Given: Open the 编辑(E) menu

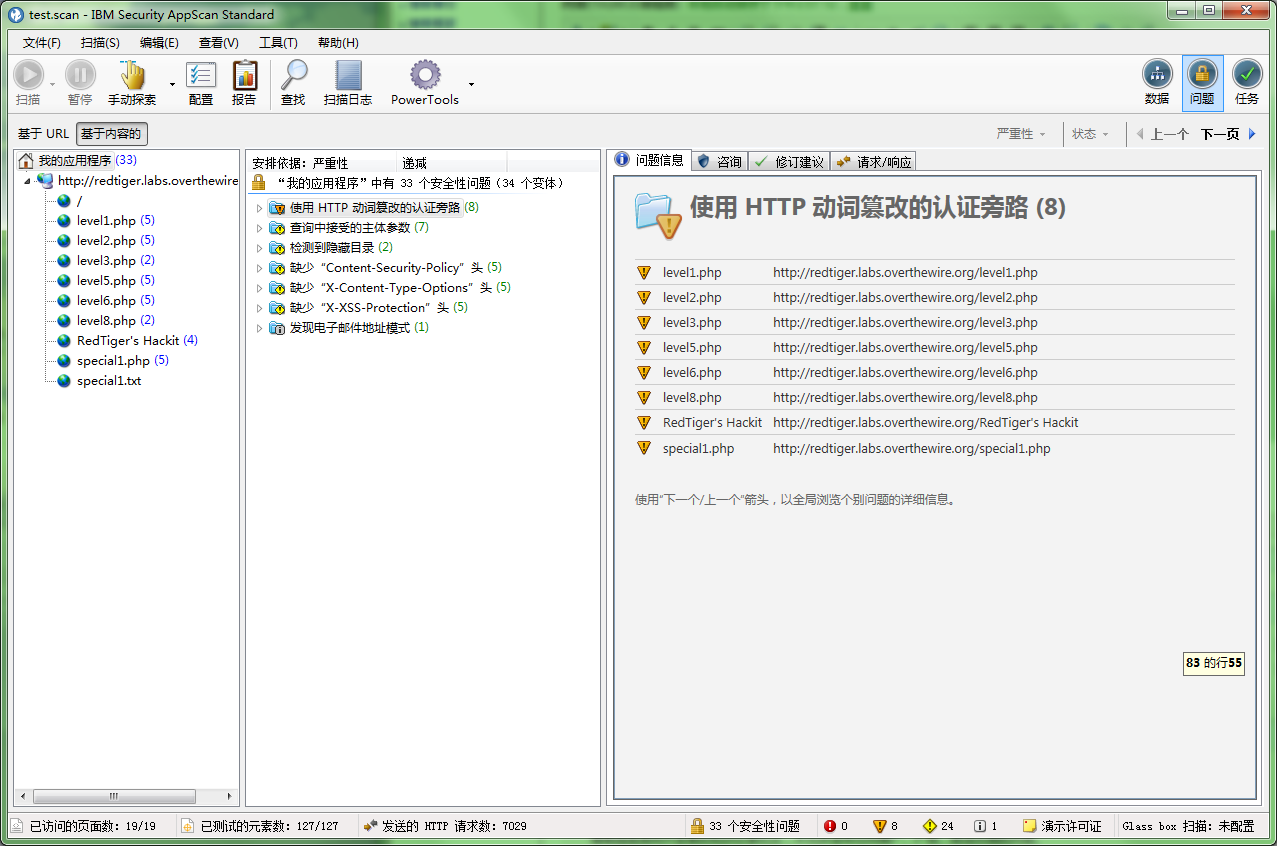Looking at the screenshot, I should [x=159, y=43].
